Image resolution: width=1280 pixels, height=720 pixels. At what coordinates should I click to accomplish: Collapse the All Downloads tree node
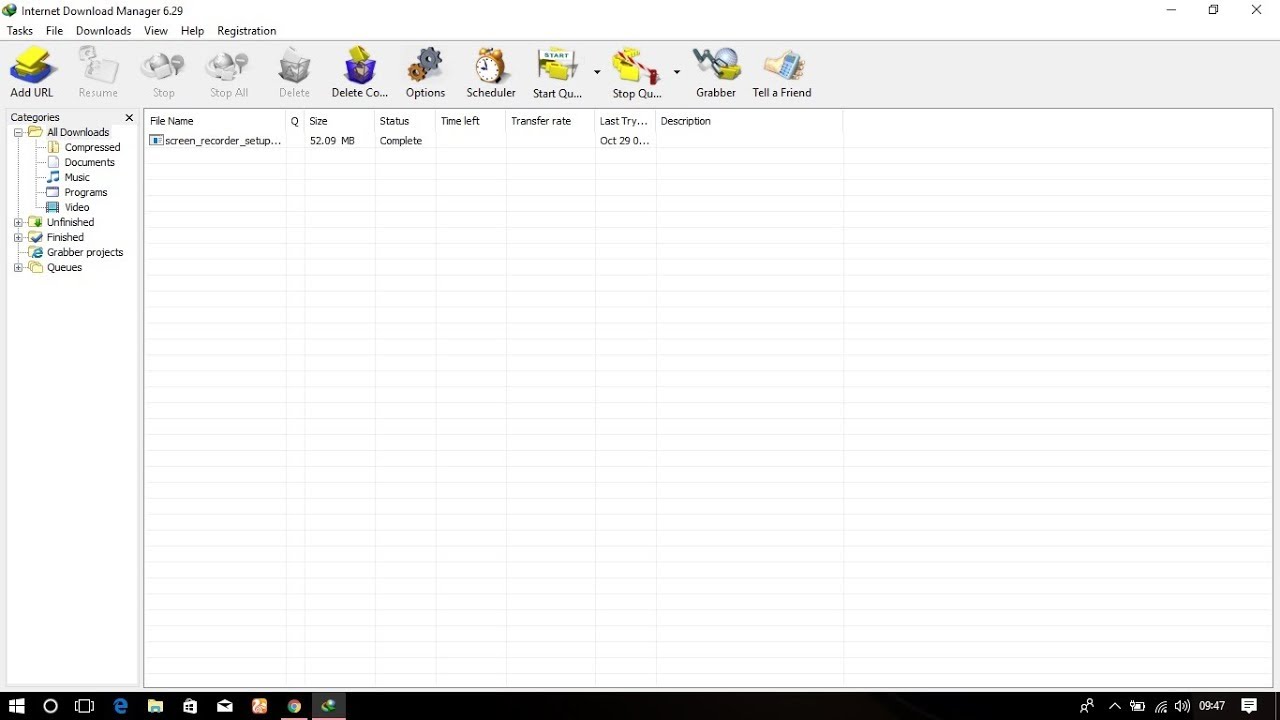[18, 133]
